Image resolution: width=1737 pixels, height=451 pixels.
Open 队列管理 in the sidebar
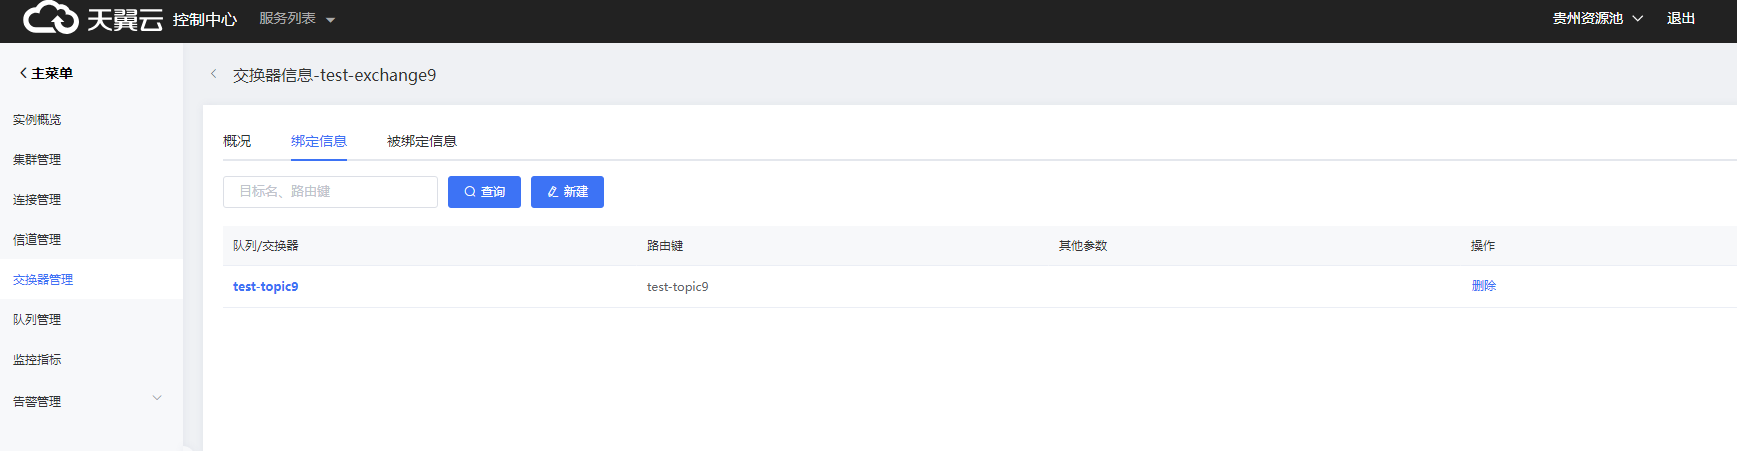[37, 320]
